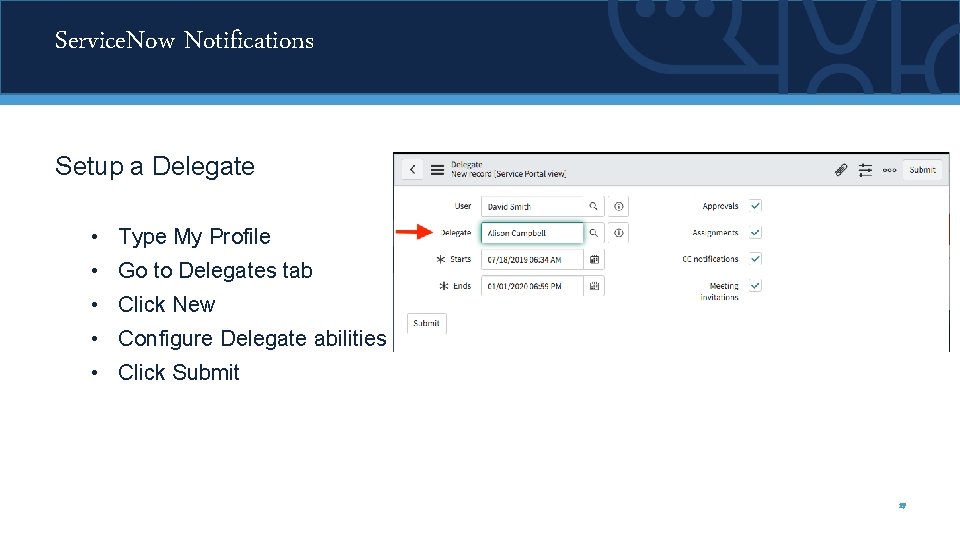
Task: Toggle the Meeting invitations checkbox
Action: 756,286
